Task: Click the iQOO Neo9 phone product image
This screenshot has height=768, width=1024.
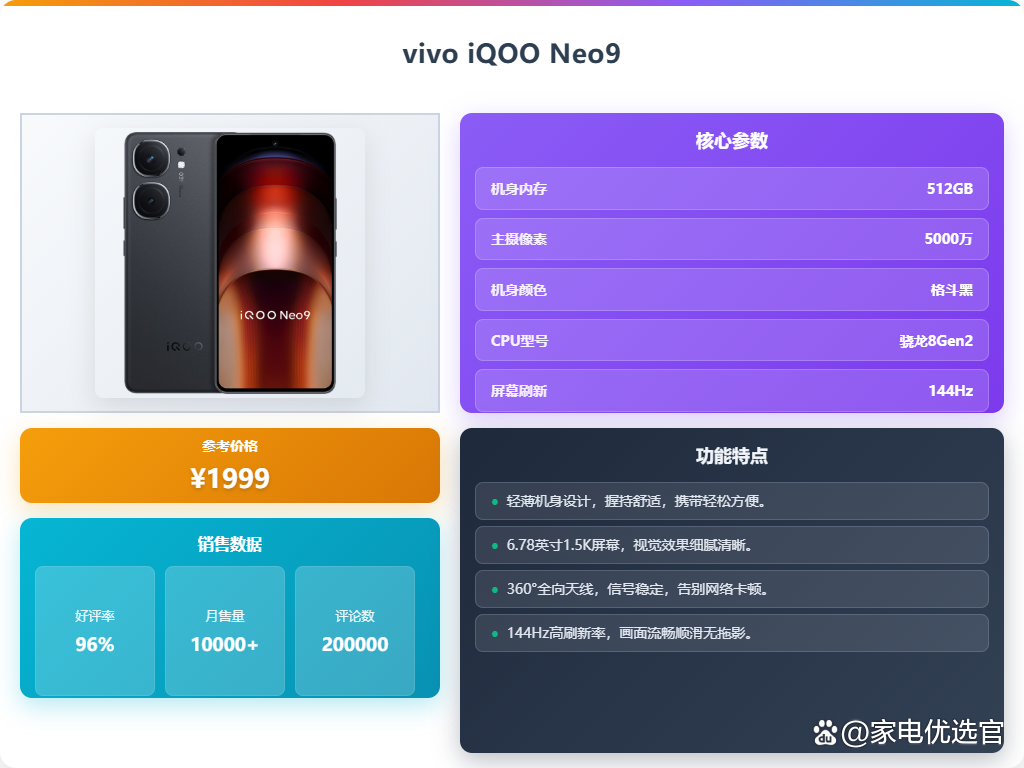Action: point(230,263)
